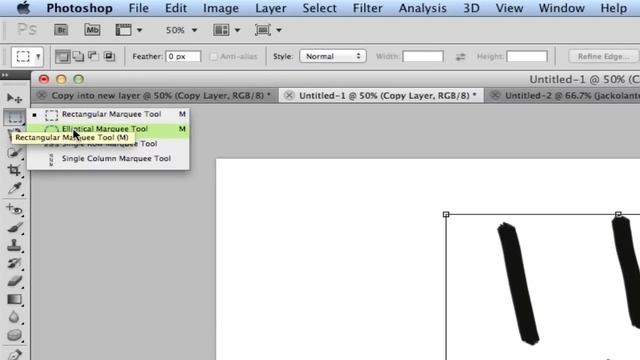
Task: Choose Single Column Marquee Tool from flyout
Action: tap(108, 158)
